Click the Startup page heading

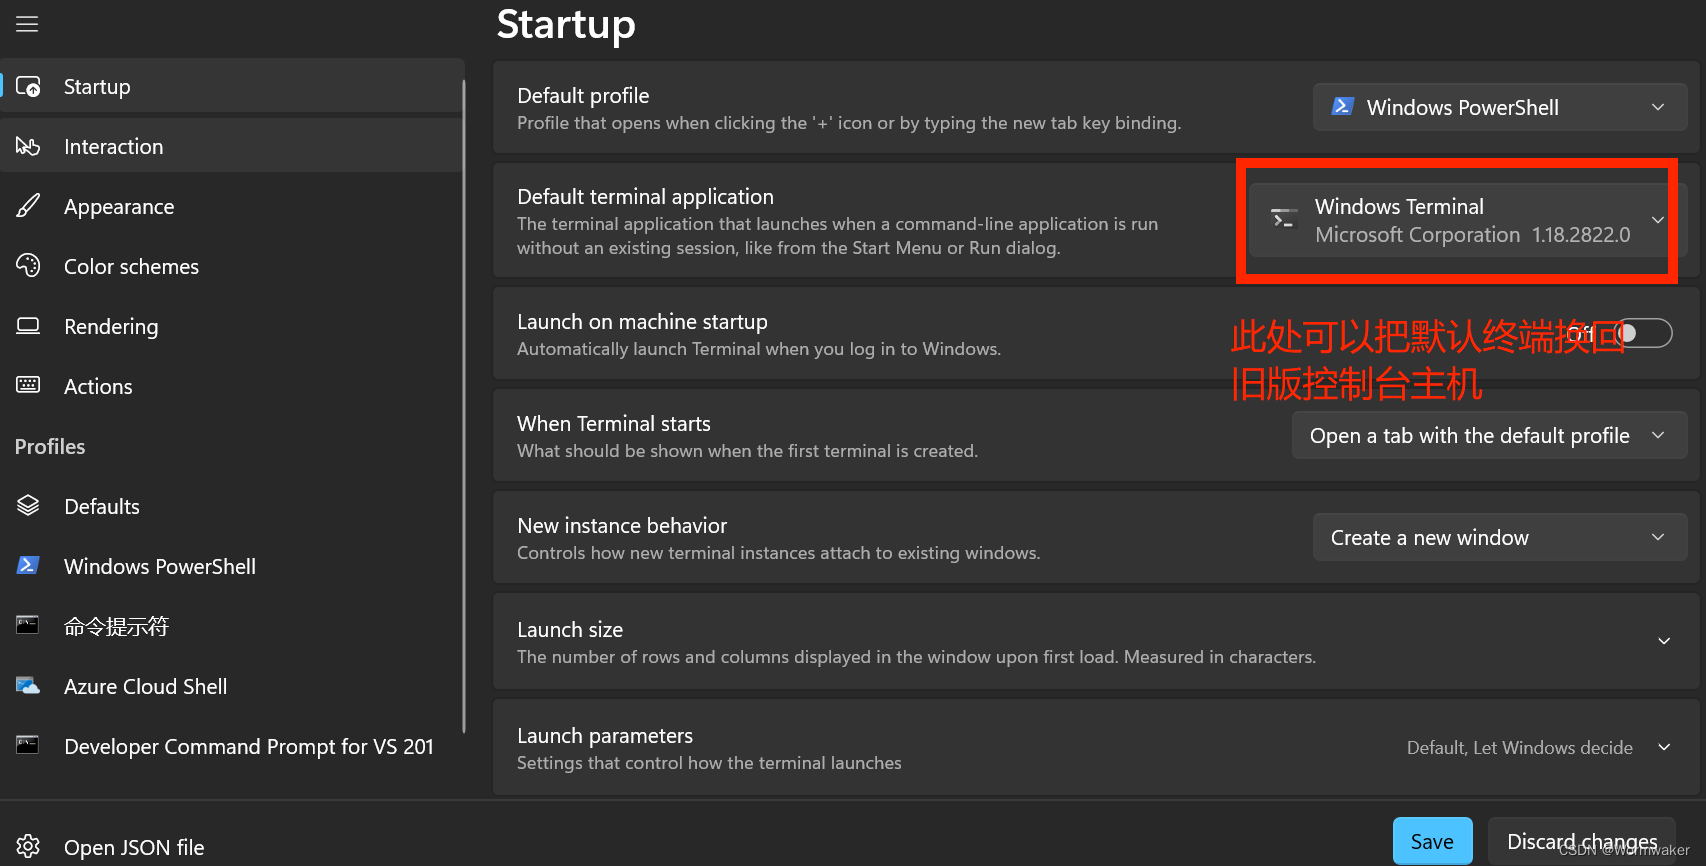click(566, 24)
